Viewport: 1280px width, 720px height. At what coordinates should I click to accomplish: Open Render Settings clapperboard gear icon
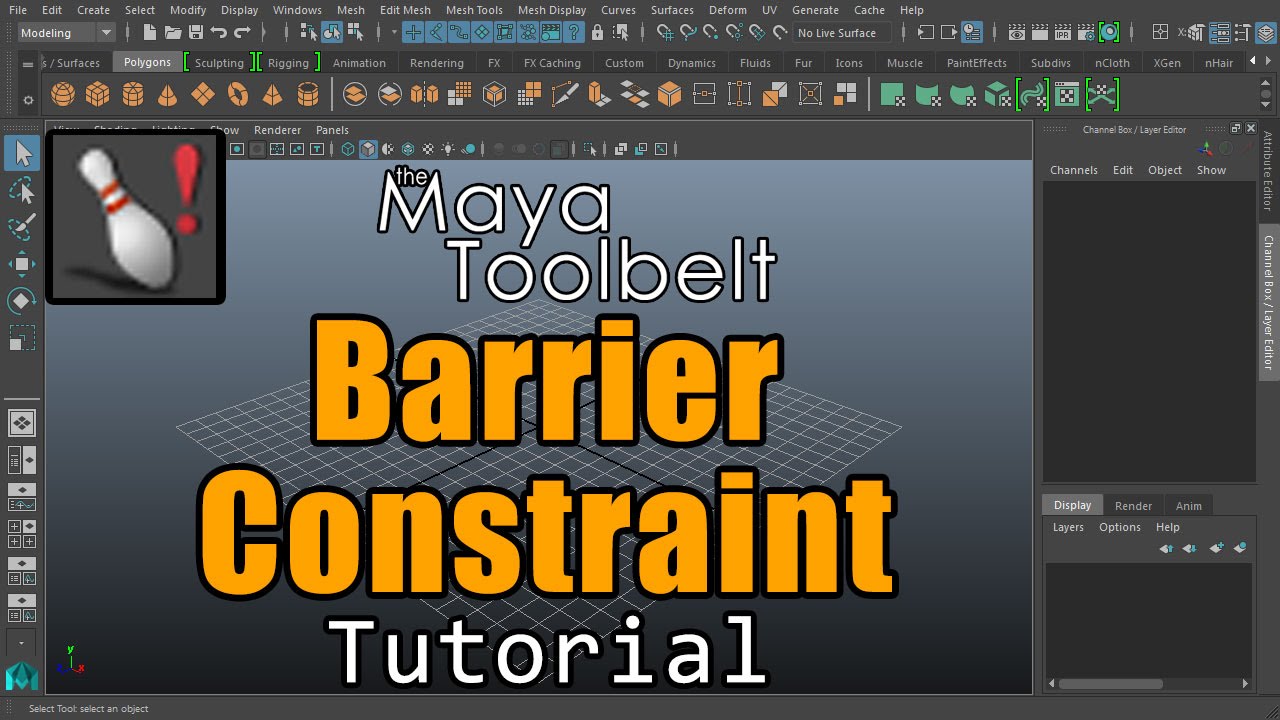pos(1086,33)
